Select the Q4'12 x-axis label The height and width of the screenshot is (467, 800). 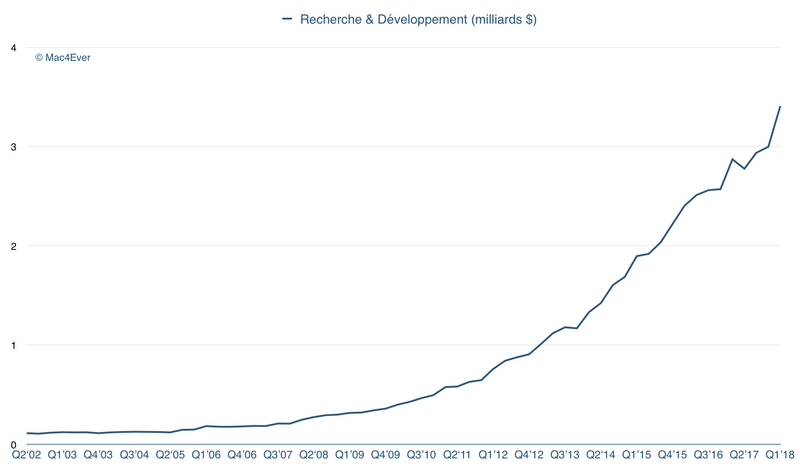(x=529, y=455)
